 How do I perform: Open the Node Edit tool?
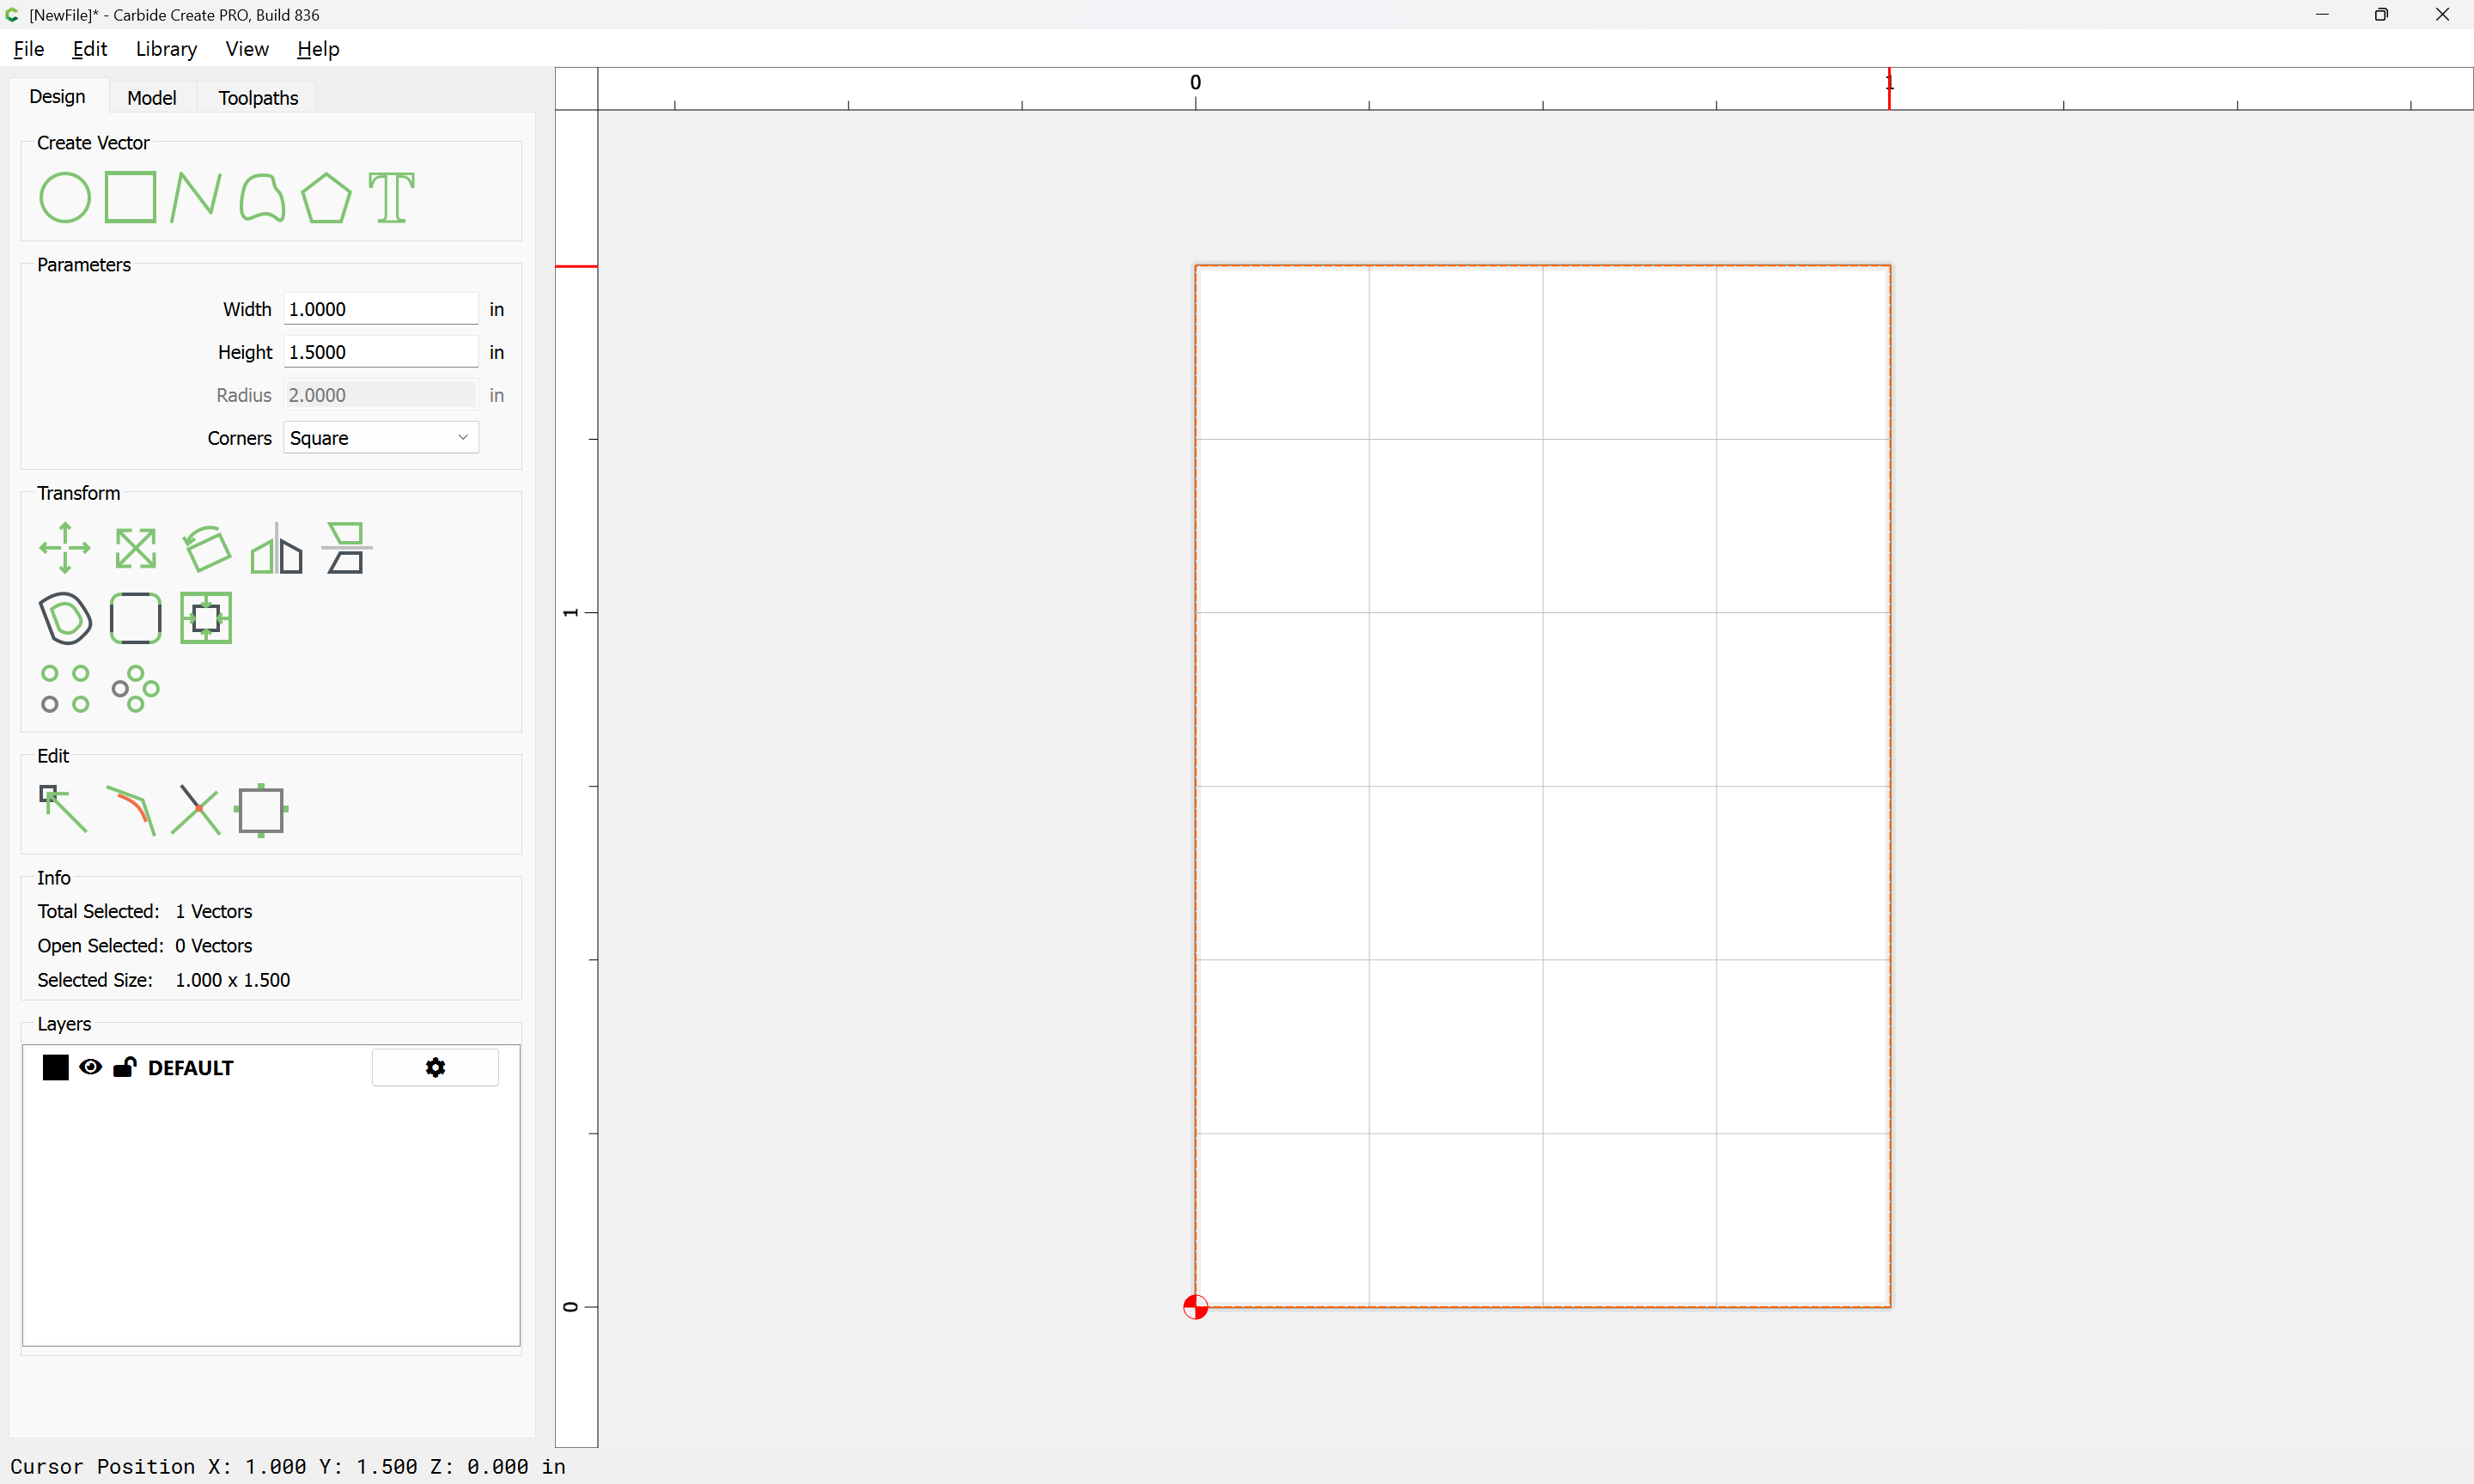click(x=62, y=809)
